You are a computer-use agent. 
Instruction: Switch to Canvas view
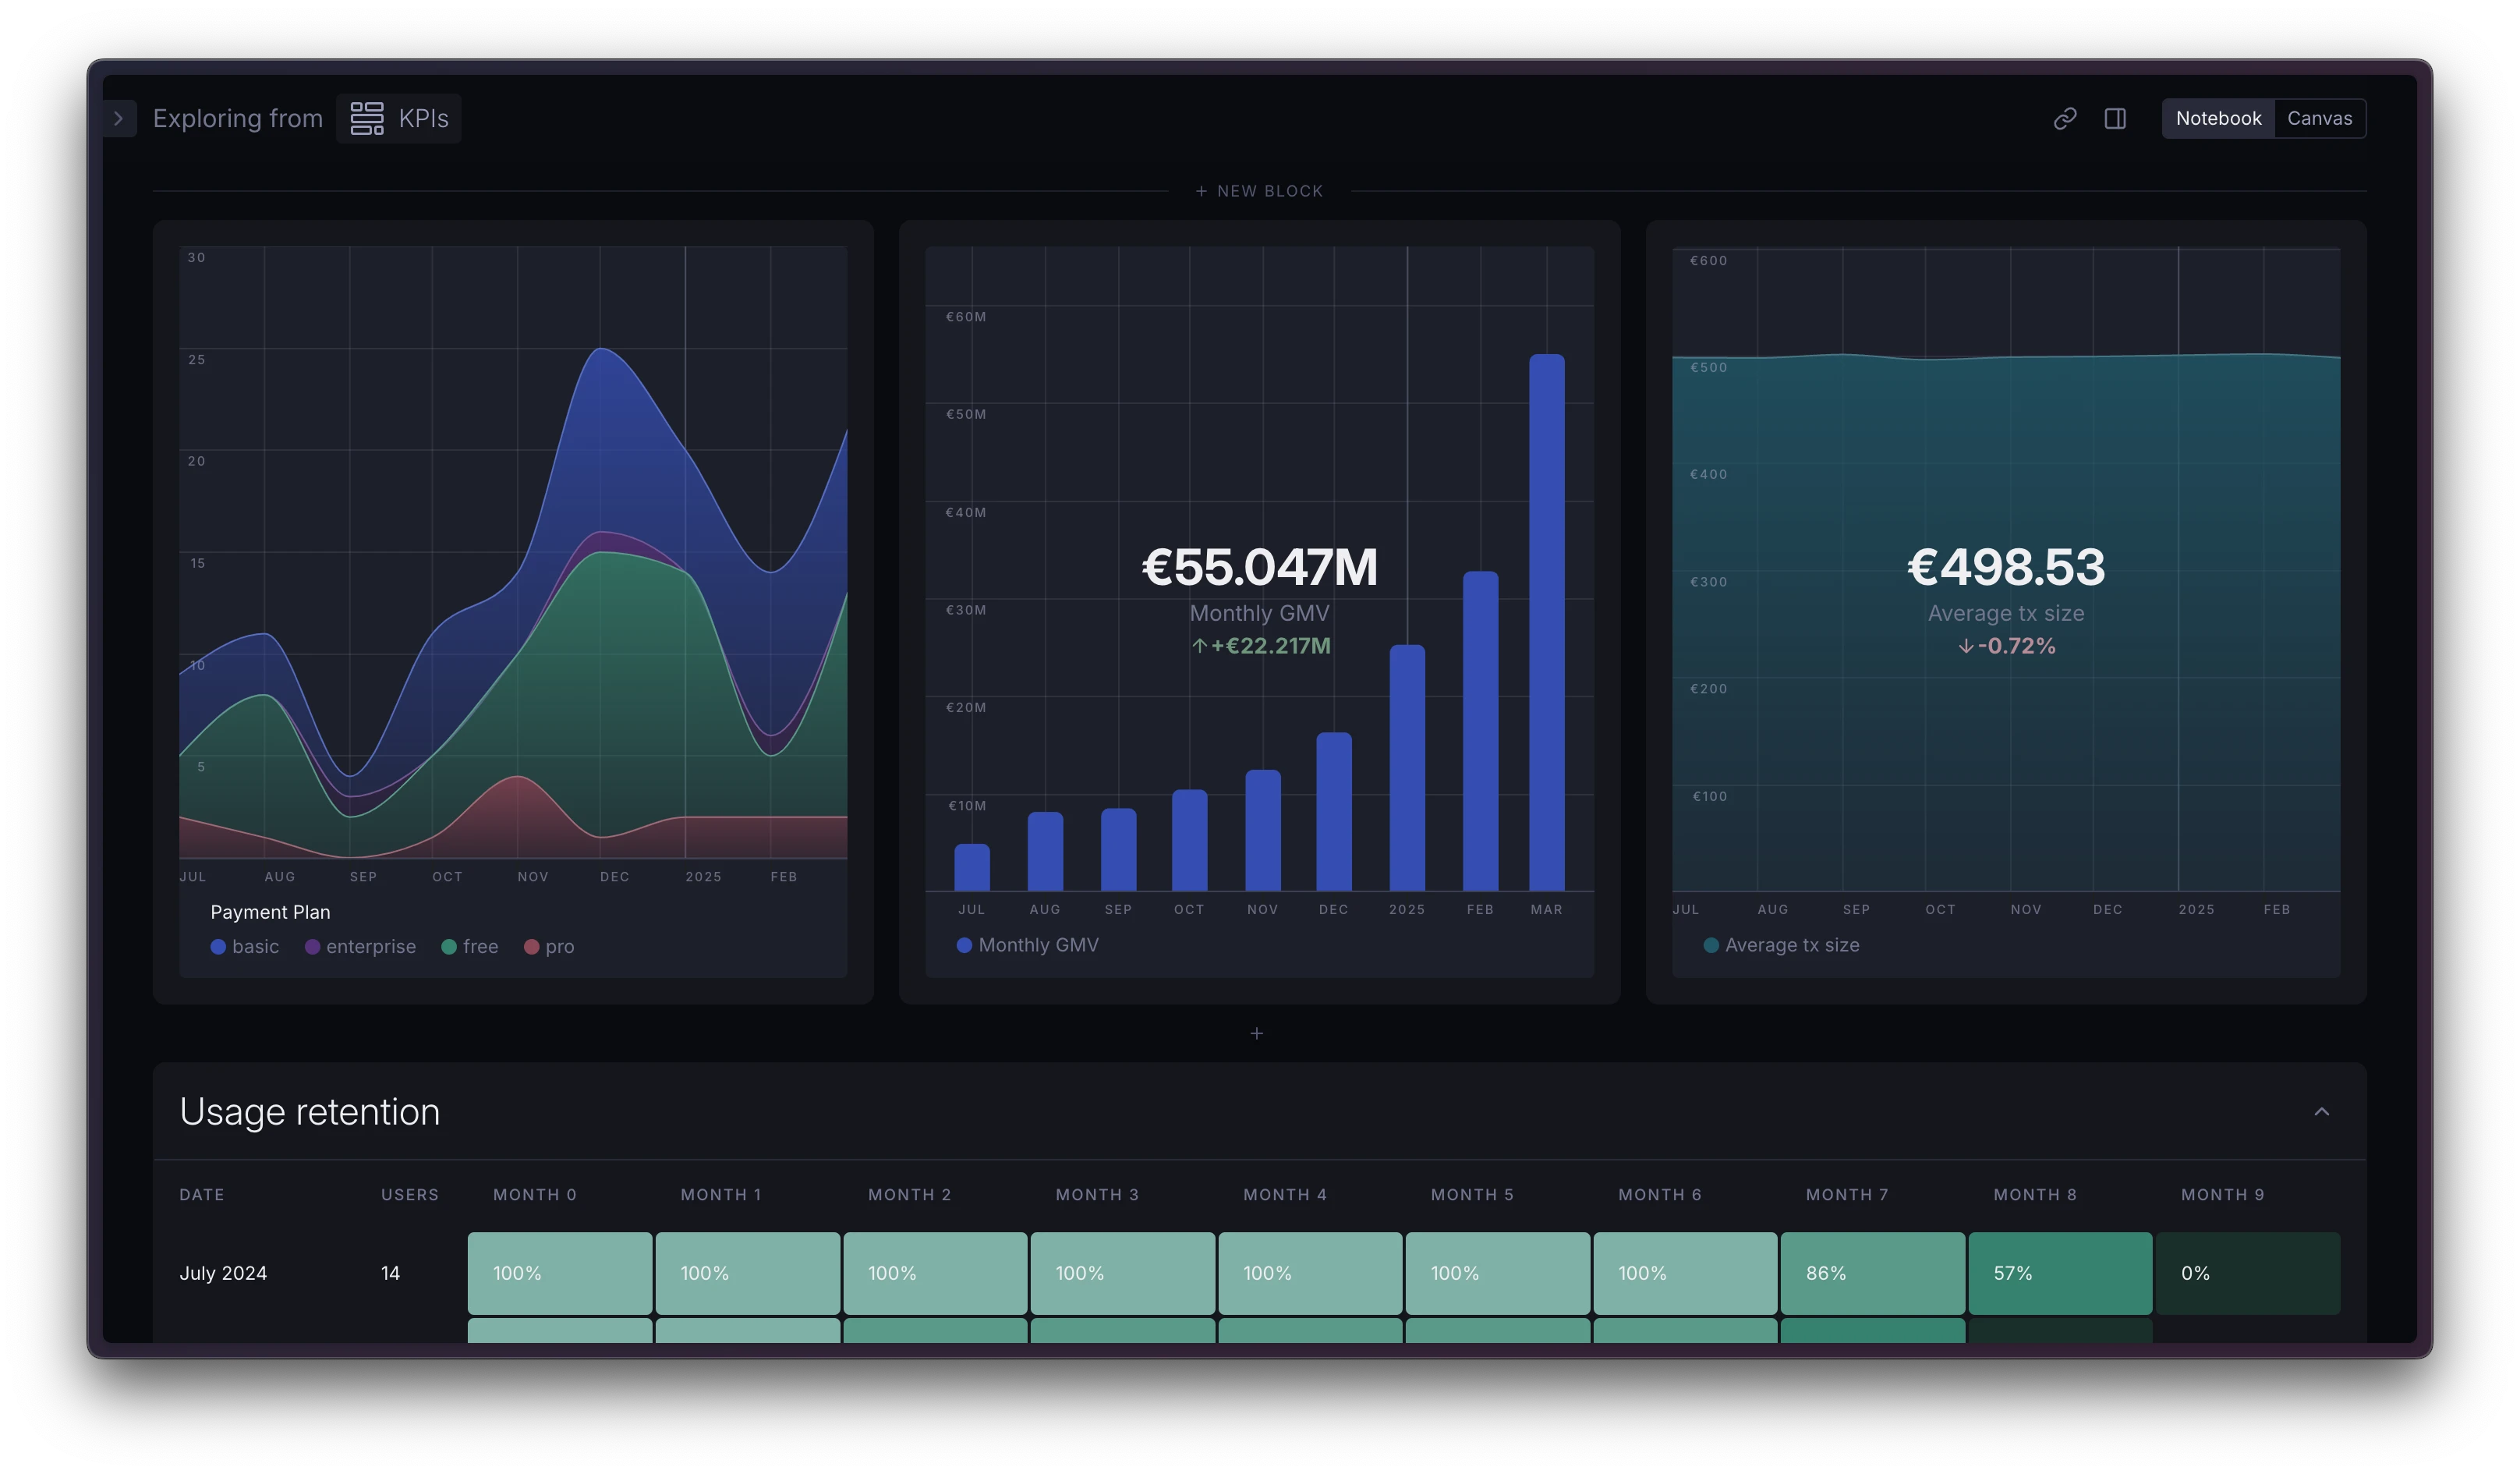coord(2319,118)
